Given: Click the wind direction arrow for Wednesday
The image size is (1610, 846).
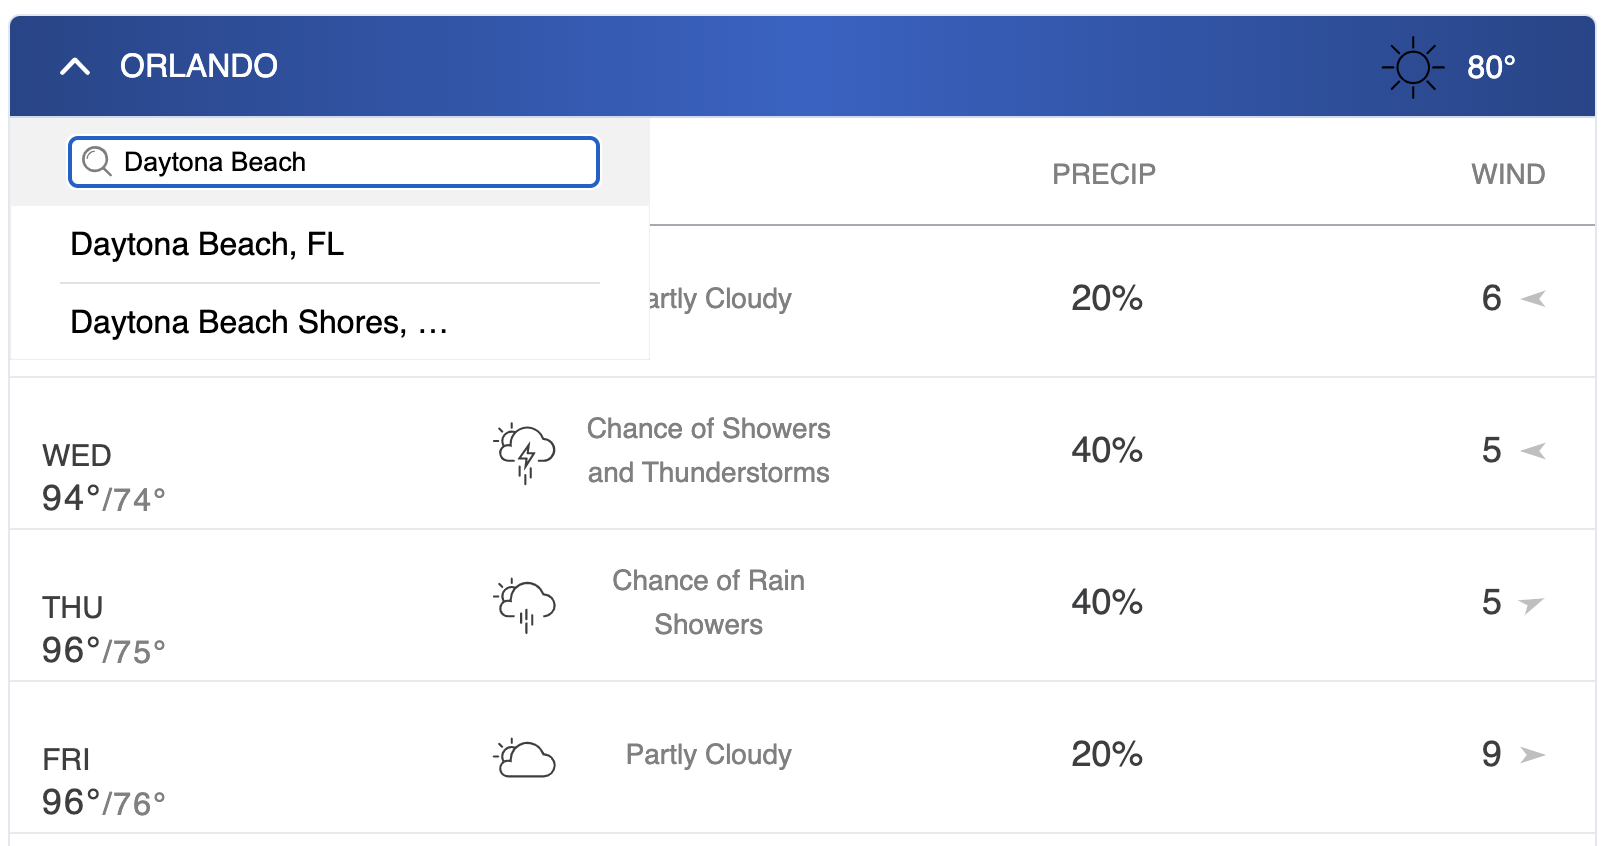Looking at the screenshot, I should tap(1533, 451).
